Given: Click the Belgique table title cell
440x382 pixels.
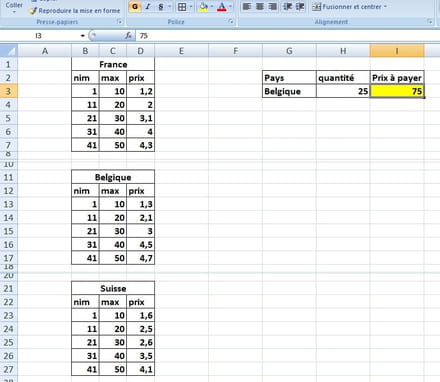Looking at the screenshot, I should click(x=113, y=177).
